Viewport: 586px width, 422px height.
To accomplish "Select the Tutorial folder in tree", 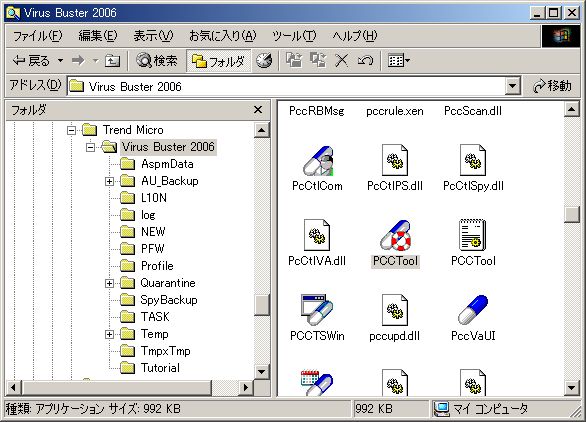I will pos(150,368).
